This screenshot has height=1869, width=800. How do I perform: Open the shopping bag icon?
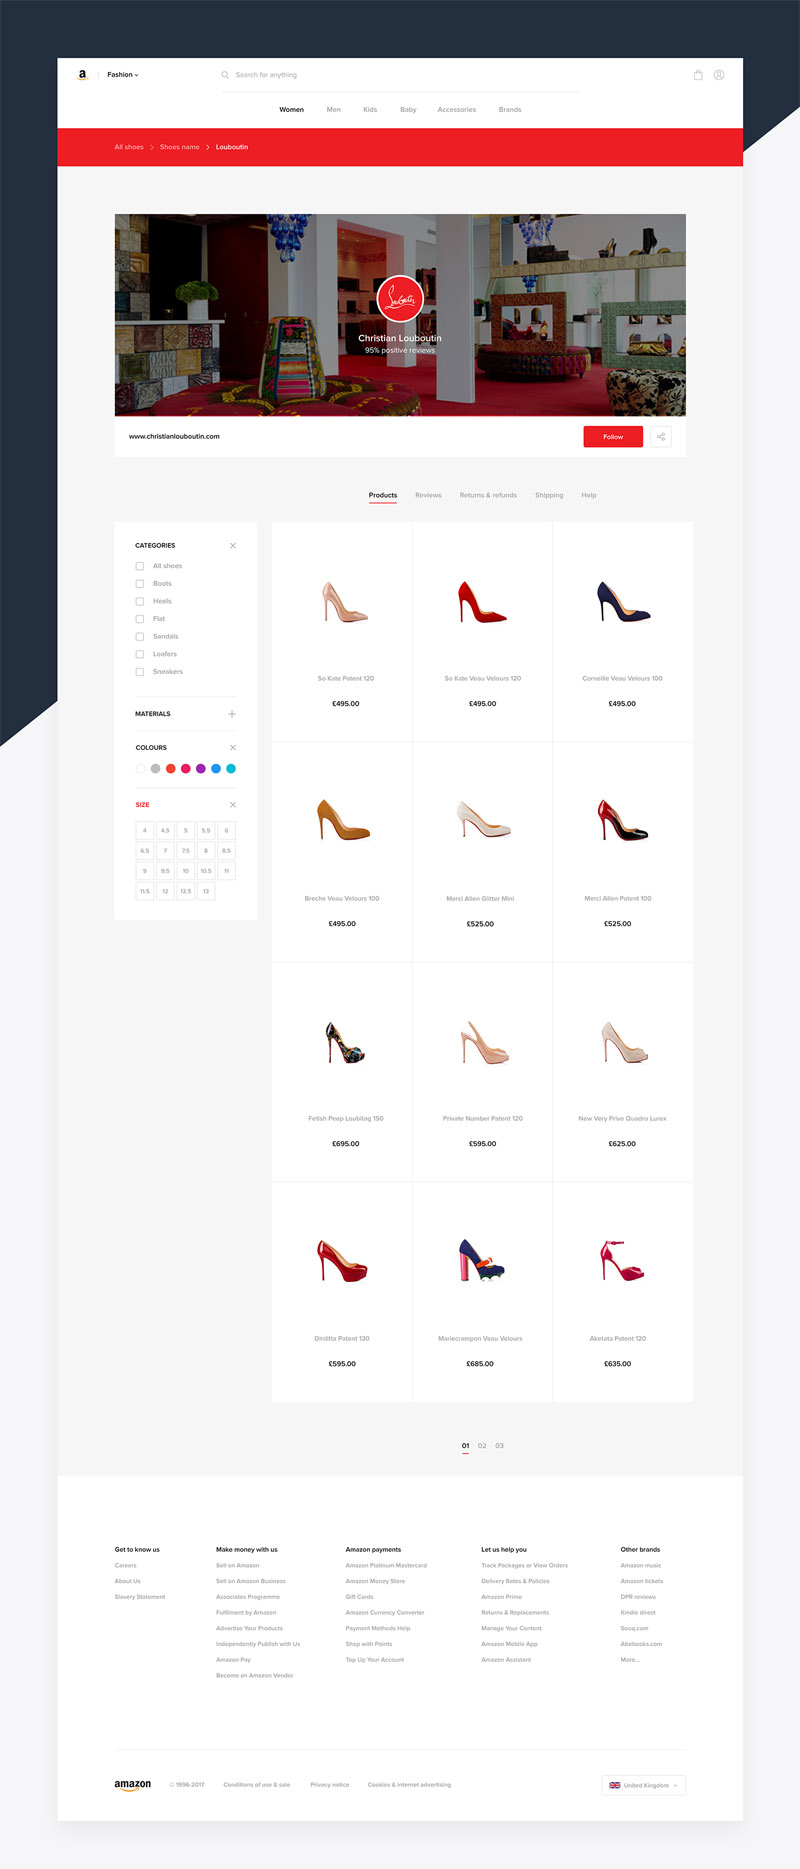point(698,75)
